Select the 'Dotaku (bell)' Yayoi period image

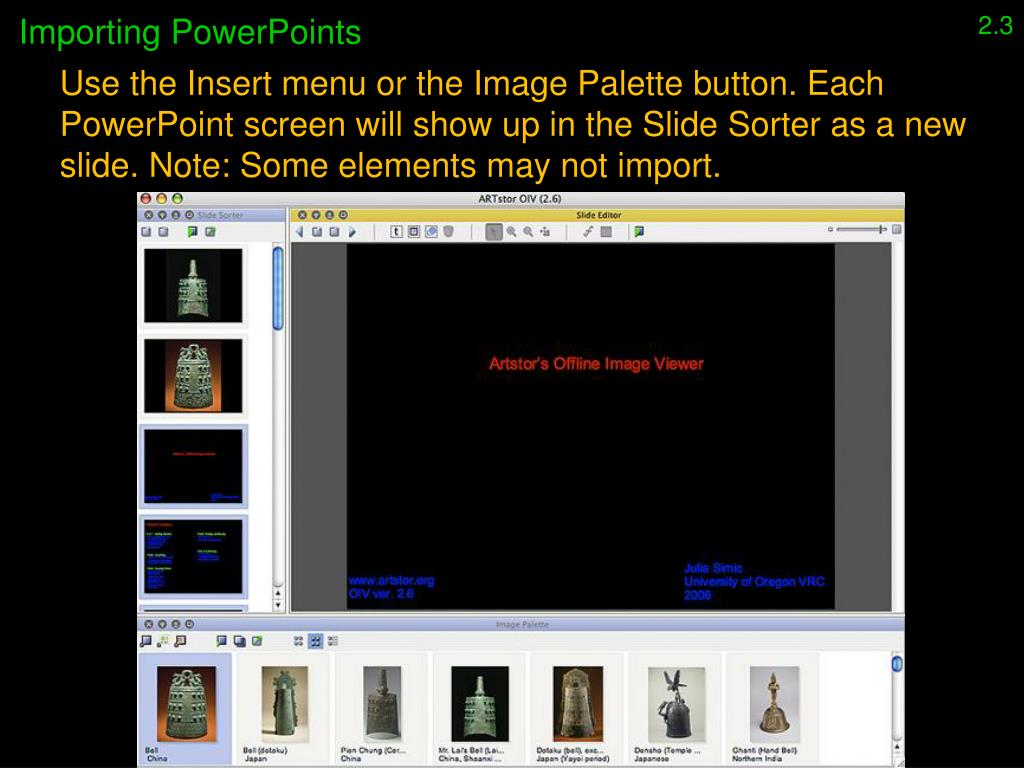[578, 709]
